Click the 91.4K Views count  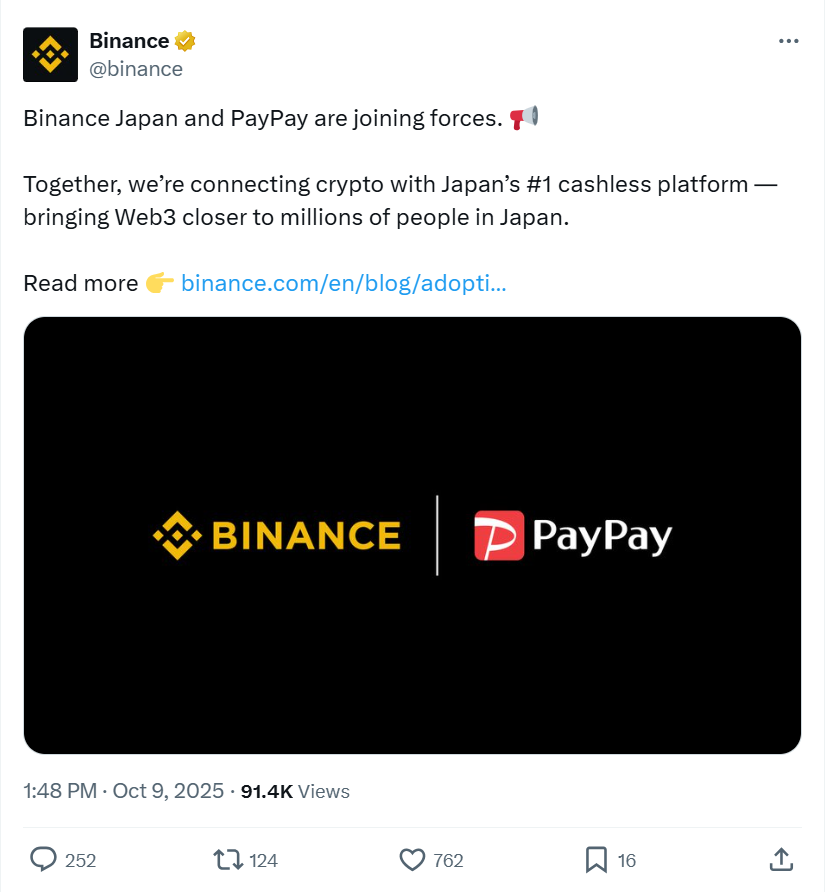[x=296, y=791]
